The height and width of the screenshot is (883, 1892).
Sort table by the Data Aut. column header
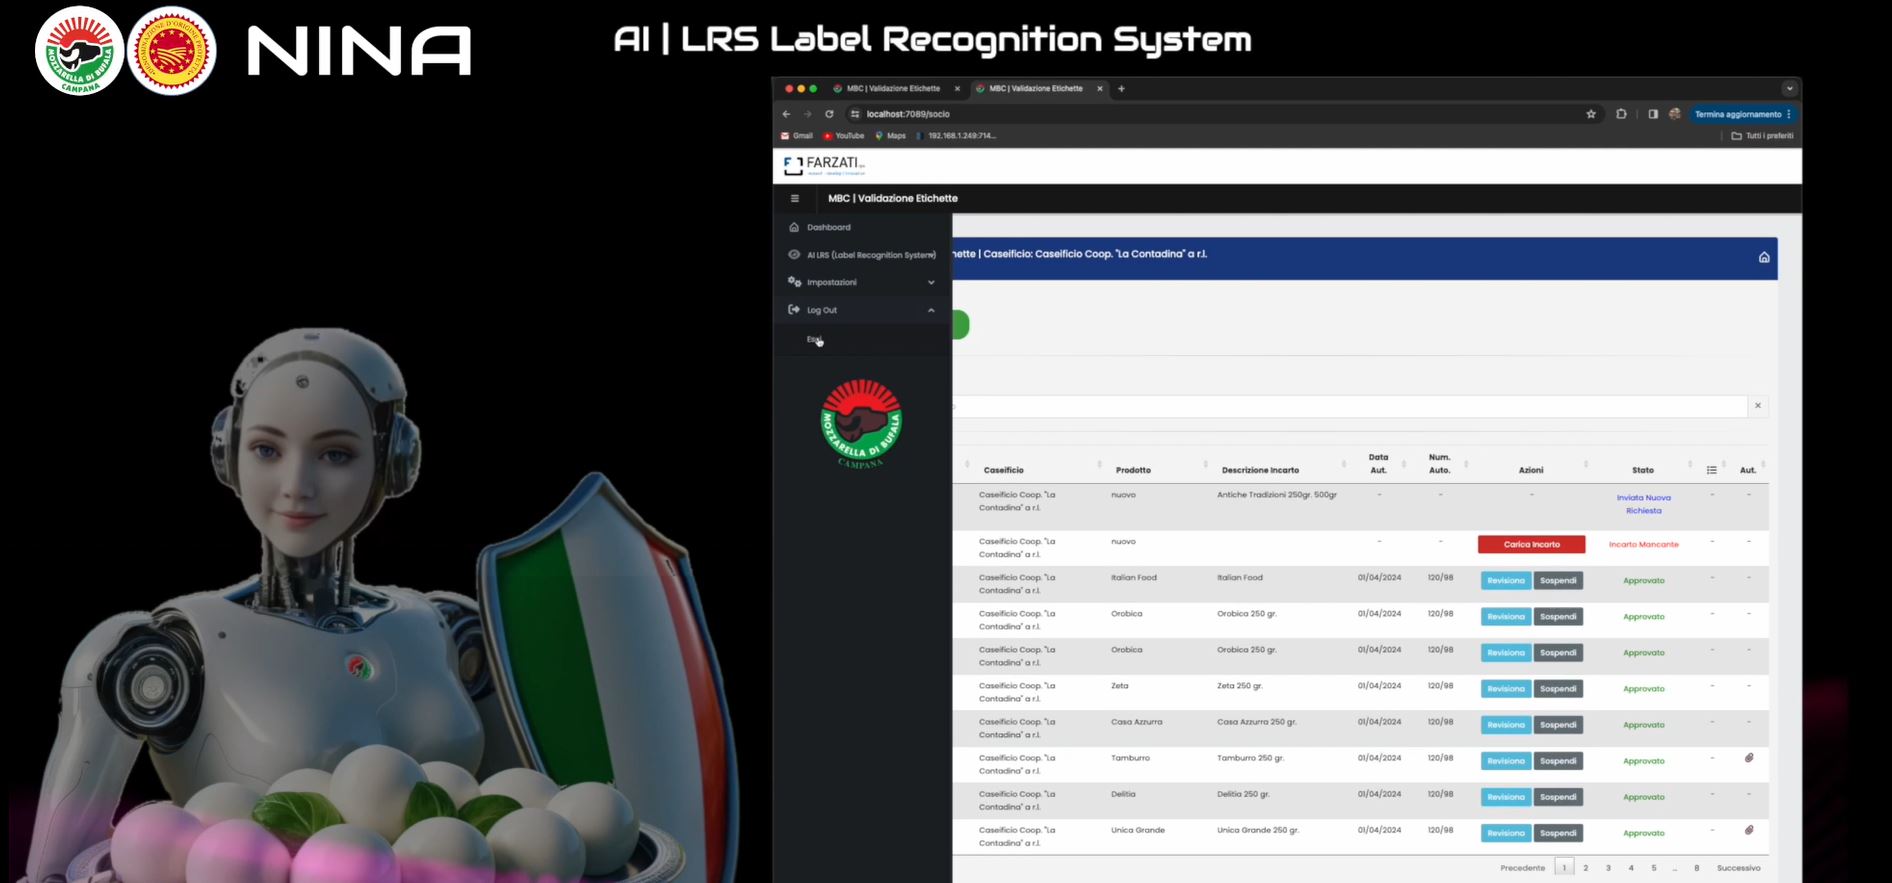click(1378, 463)
